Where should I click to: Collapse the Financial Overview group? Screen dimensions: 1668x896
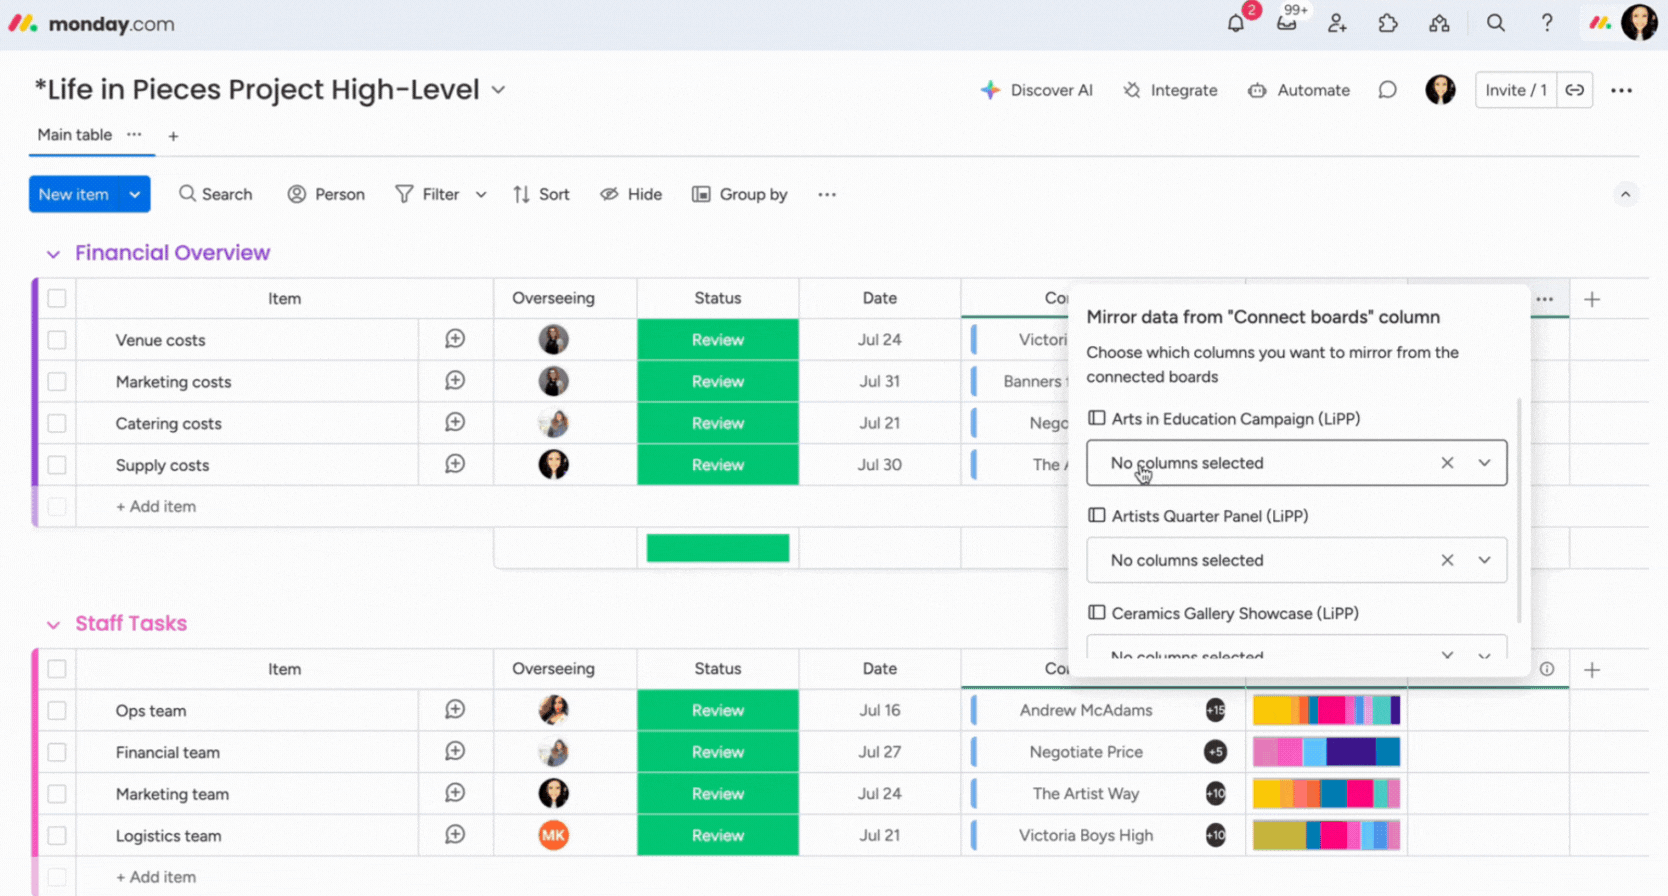click(x=53, y=254)
